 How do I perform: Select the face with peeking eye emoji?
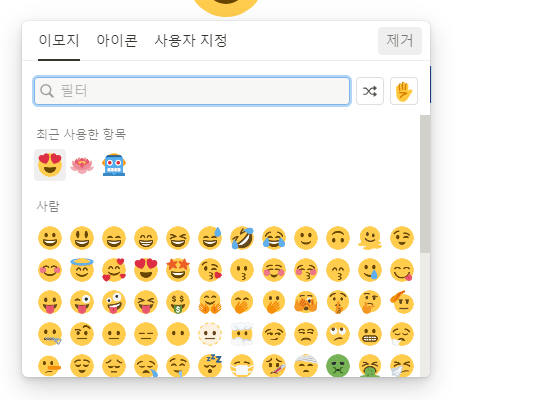coord(306,302)
